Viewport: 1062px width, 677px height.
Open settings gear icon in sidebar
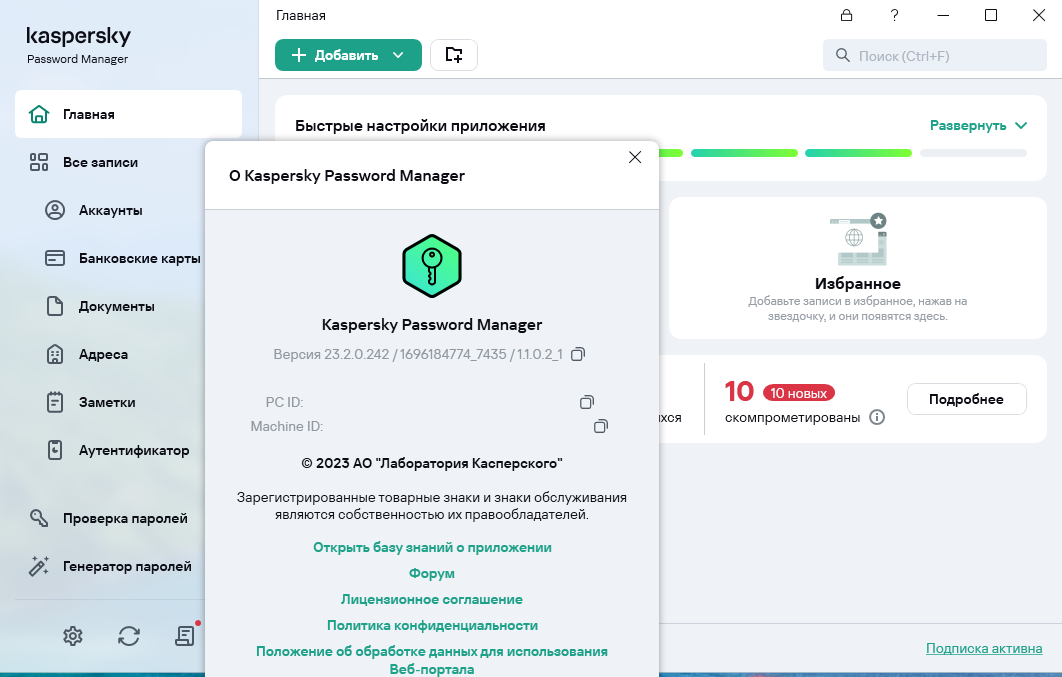click(72, 635)
